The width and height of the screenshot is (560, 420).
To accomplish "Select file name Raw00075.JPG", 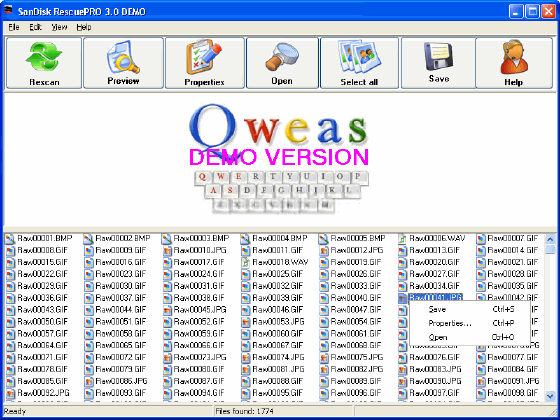I will click(356, 357).
